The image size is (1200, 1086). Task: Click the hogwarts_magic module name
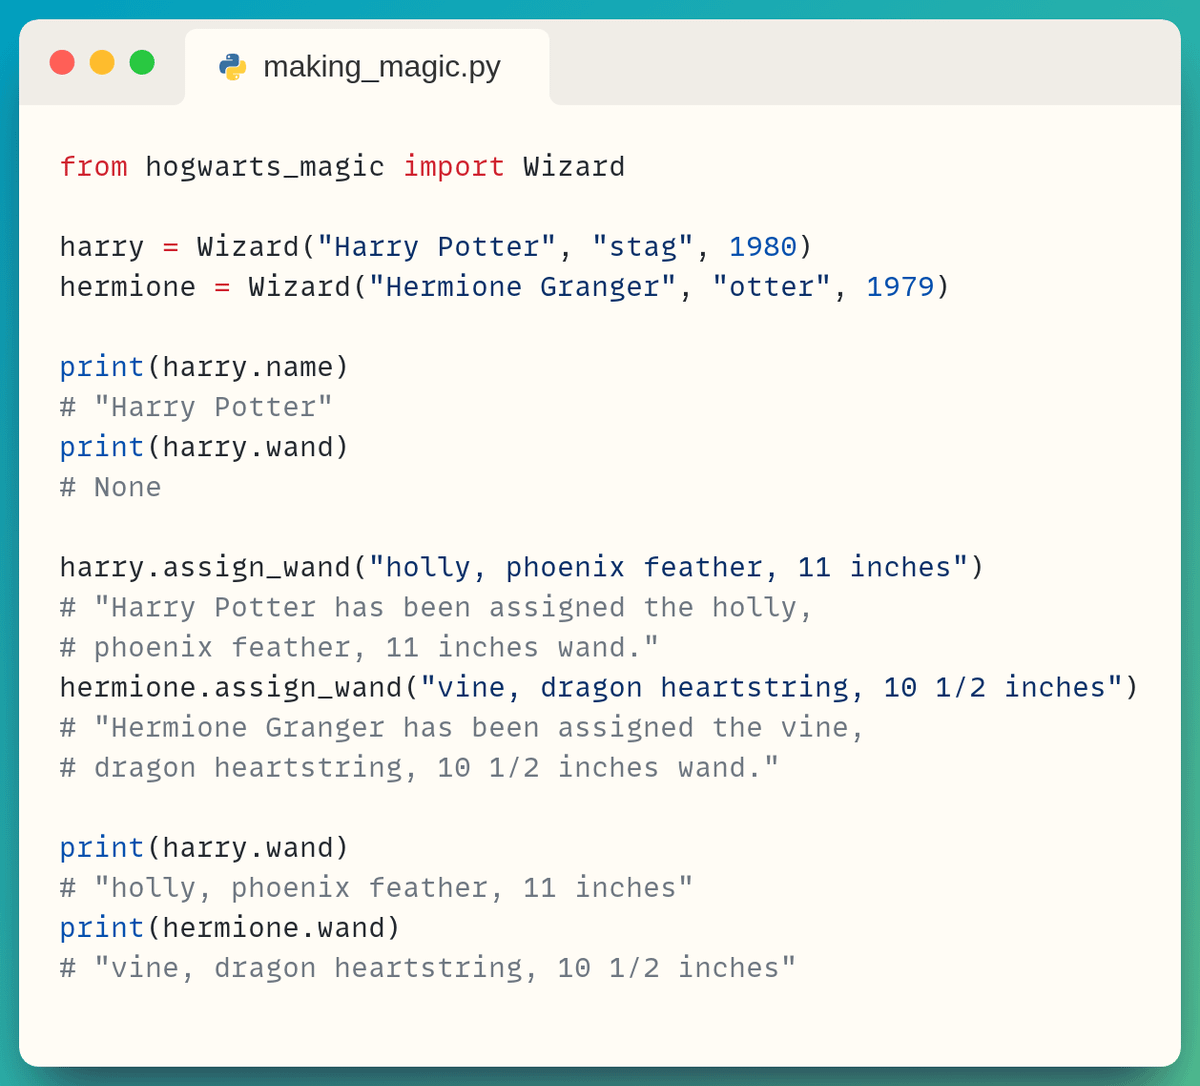pos(264,167)
